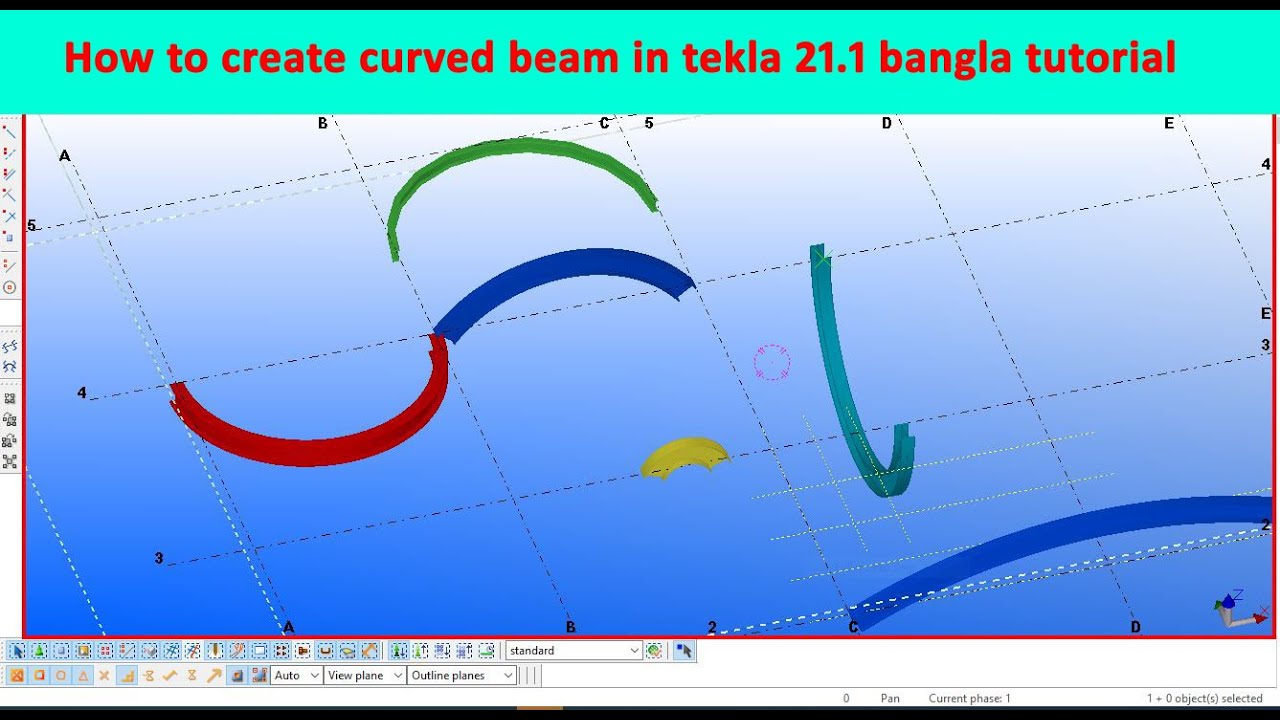The width and height of the screenshot is (1280, 720).
Task: Click the snap to geometry lines icon
Action: tap(260, 675)
